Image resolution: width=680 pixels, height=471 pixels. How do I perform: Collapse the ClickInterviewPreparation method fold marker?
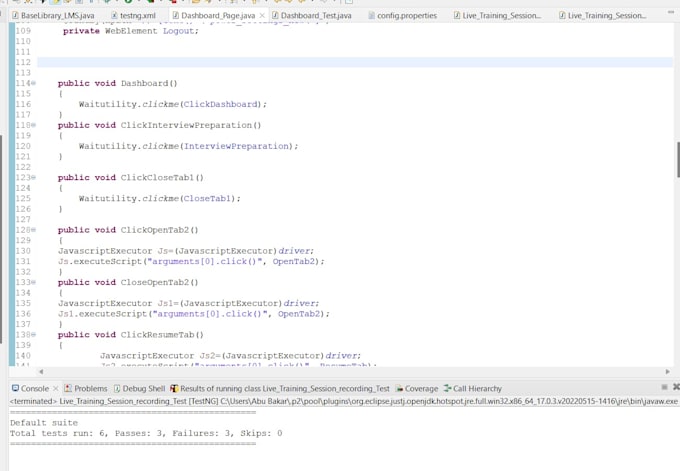click(x=33, y=125)
